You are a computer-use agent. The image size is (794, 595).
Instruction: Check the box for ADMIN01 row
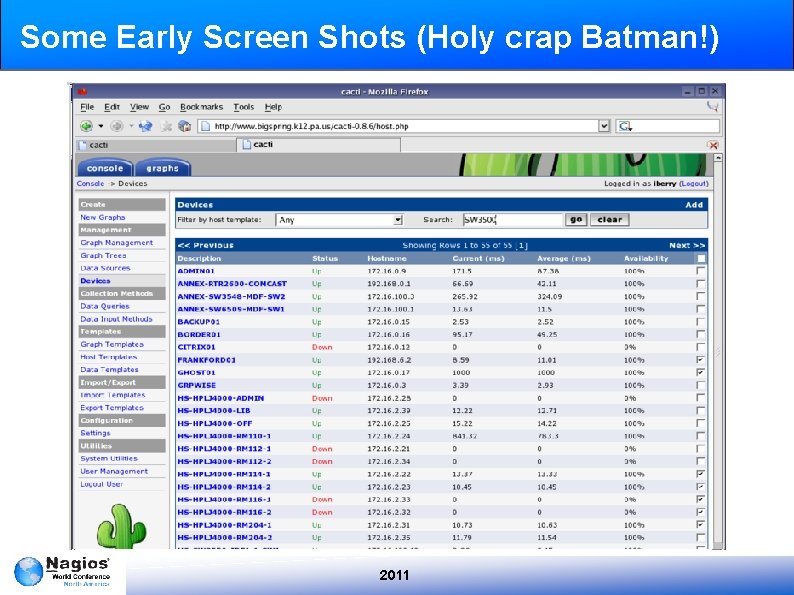pos(701,271)
